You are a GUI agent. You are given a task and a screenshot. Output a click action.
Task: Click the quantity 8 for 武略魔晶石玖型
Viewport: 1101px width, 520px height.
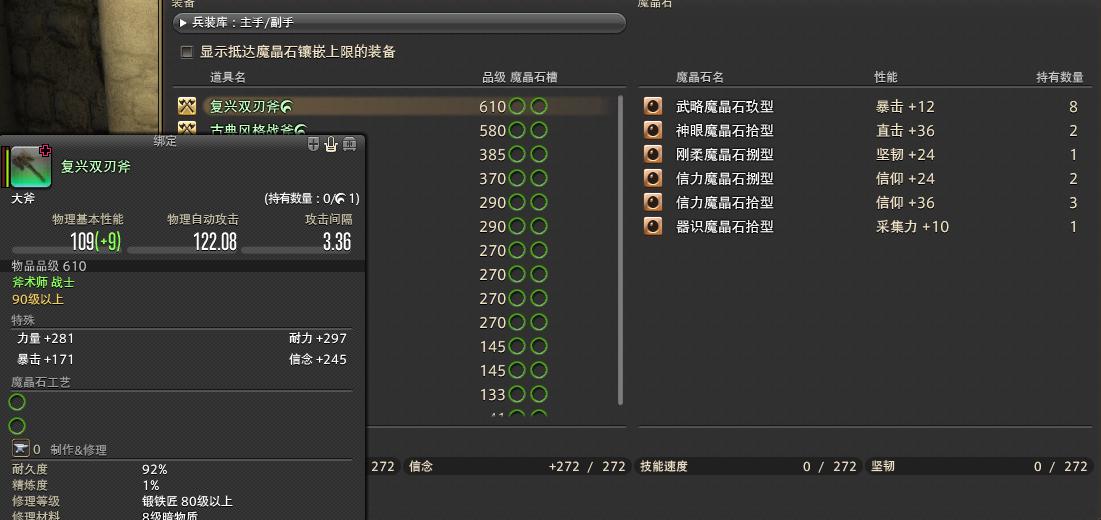tap(1073, 107)
